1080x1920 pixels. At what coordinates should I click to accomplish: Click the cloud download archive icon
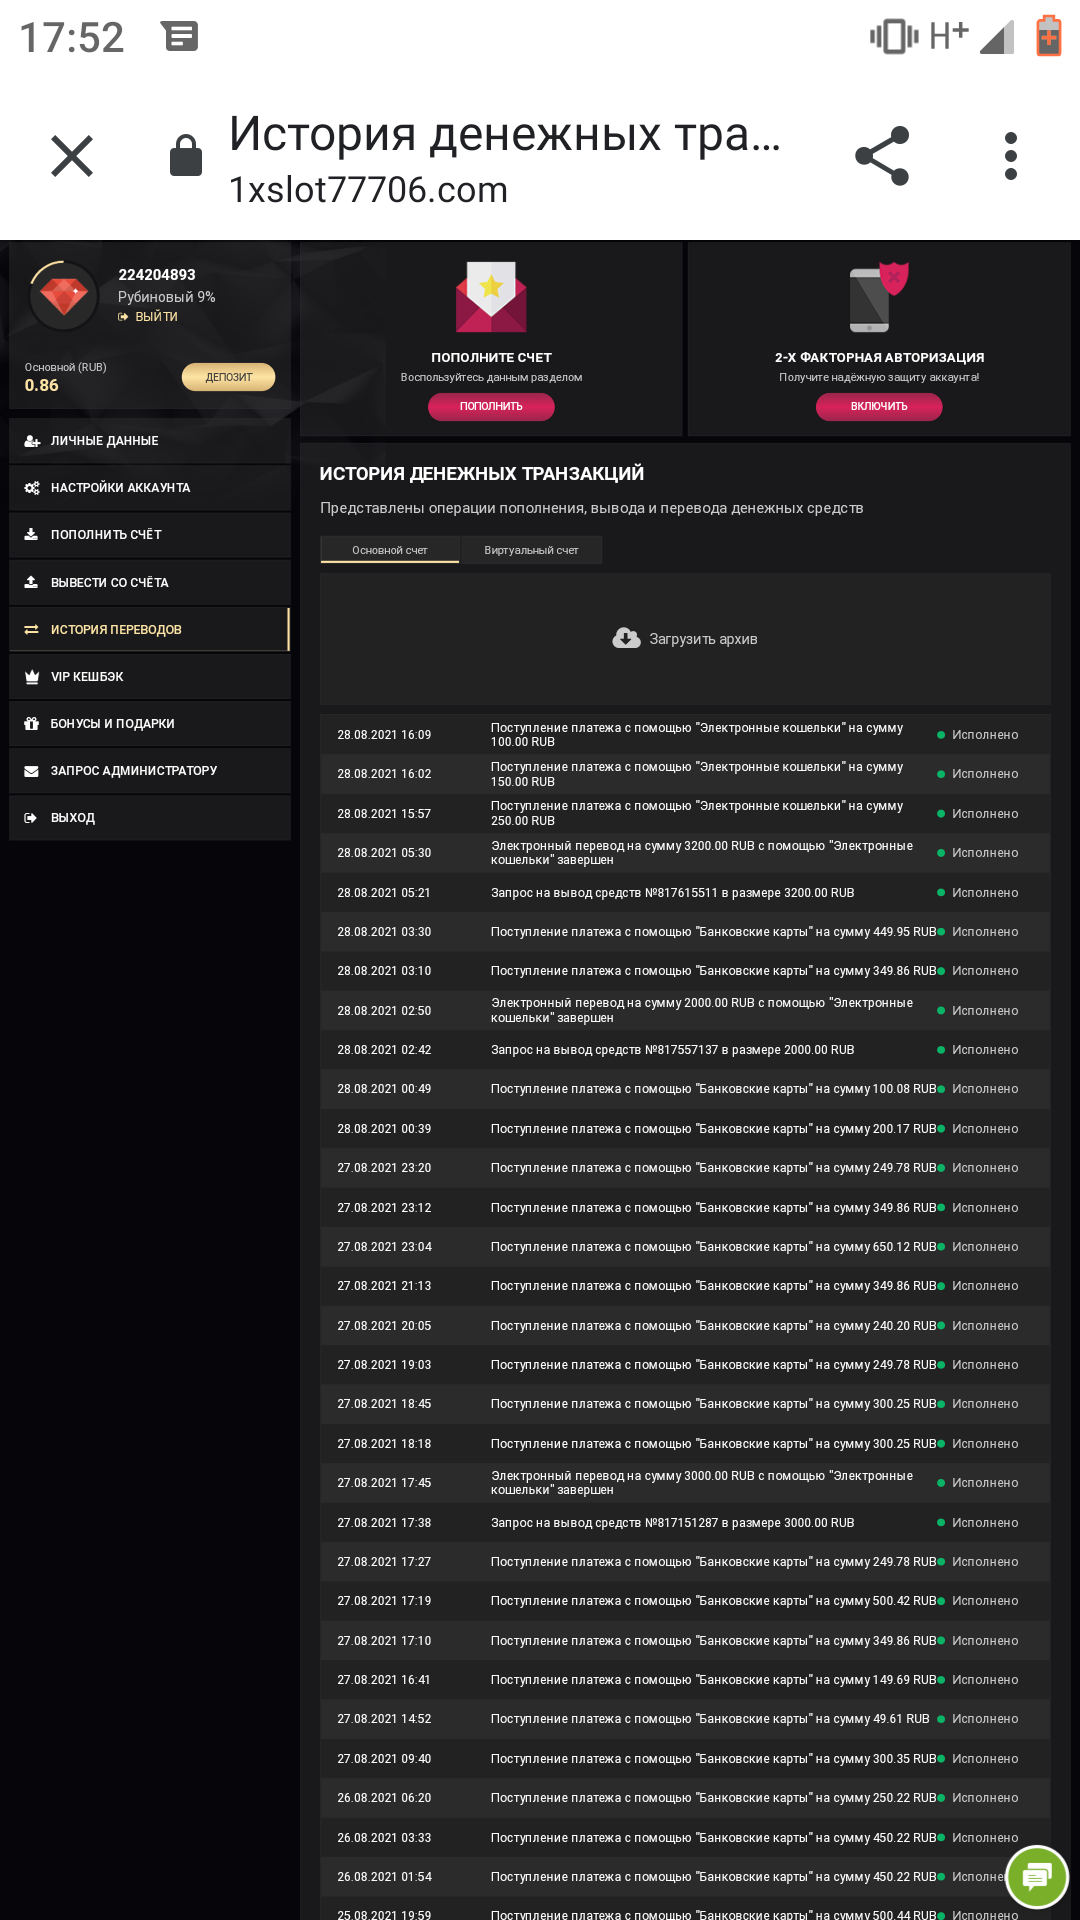[x=627, y=639]
